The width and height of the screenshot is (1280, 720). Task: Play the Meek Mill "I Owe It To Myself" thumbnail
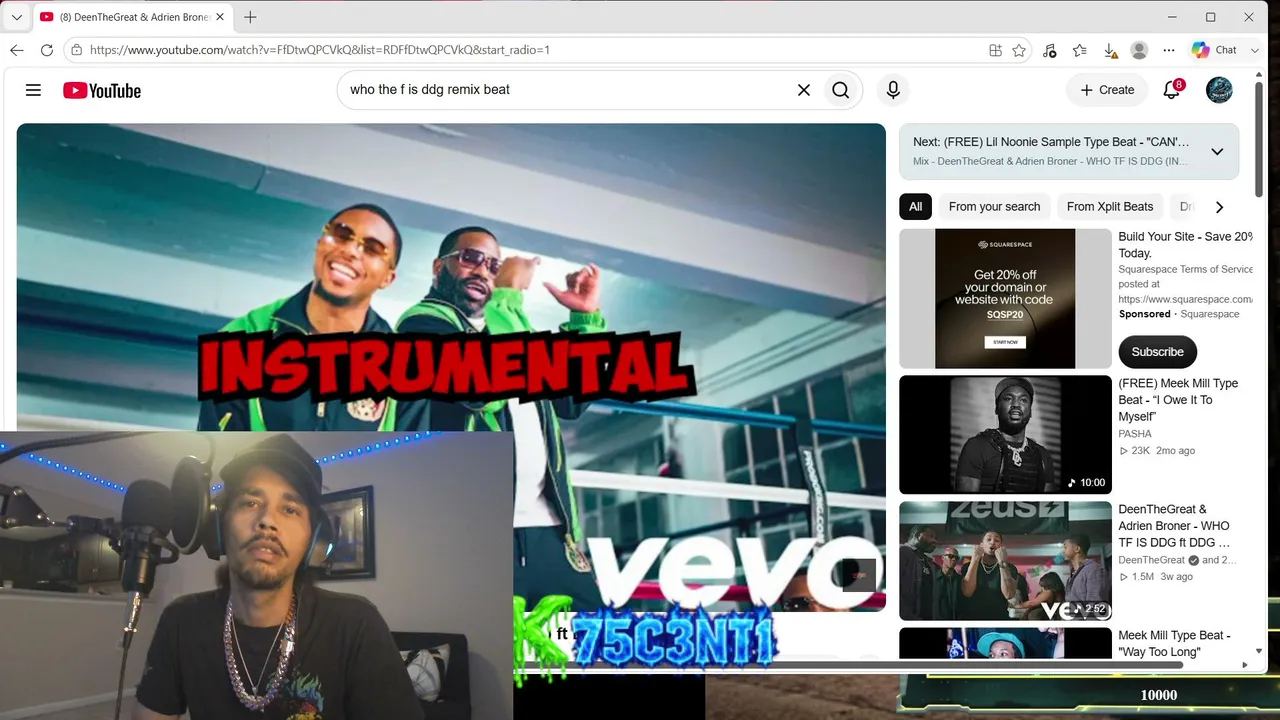click(1005, 435)
